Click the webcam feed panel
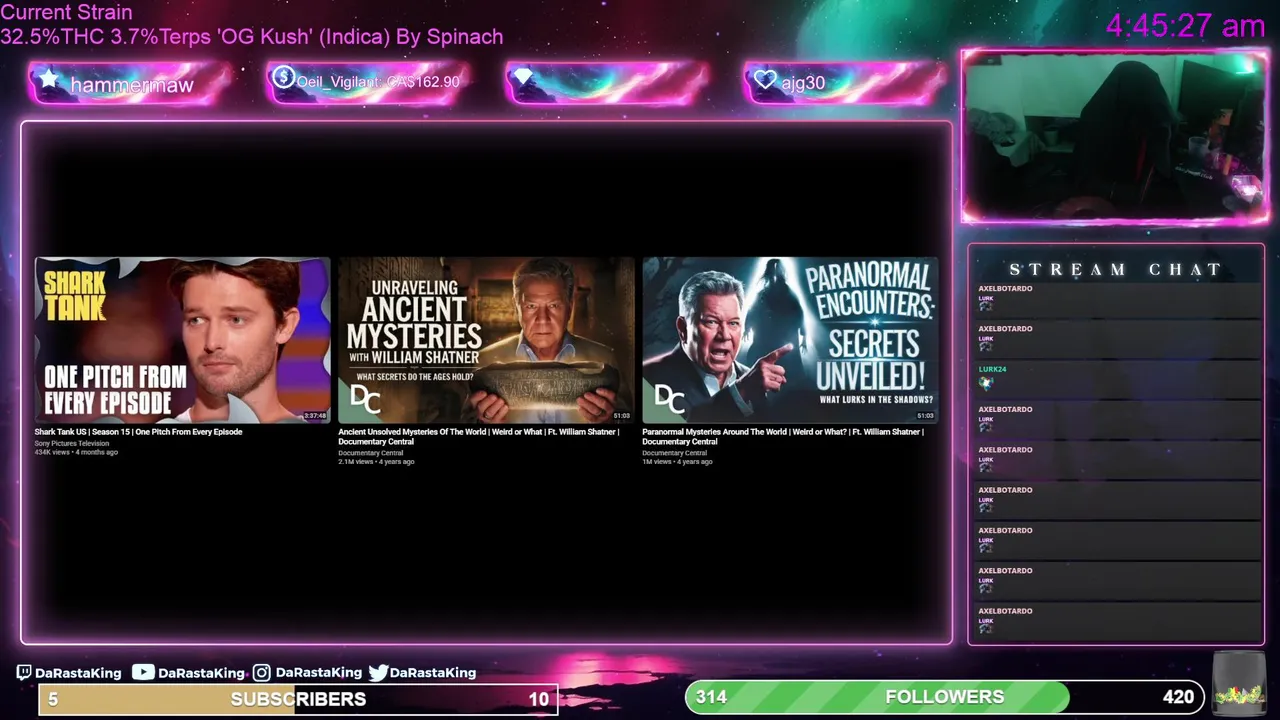The image size is (1280, 720). point(1115,137)
